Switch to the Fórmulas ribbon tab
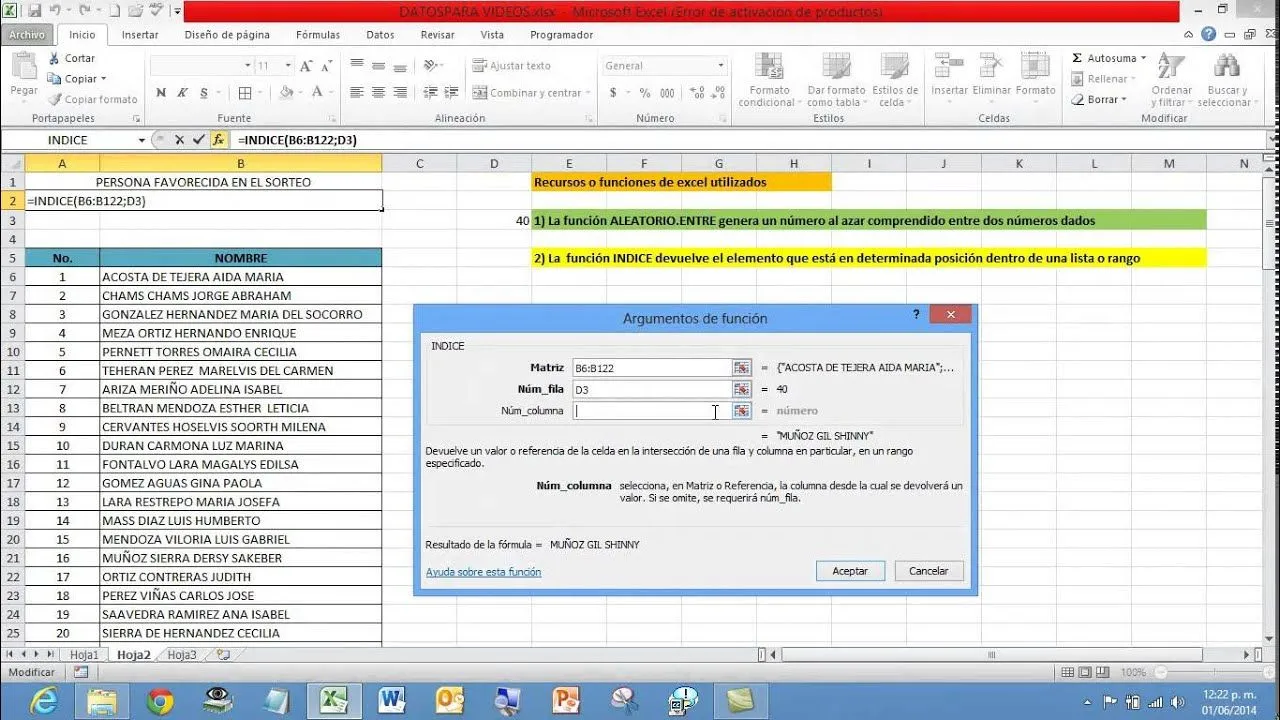 317,34
